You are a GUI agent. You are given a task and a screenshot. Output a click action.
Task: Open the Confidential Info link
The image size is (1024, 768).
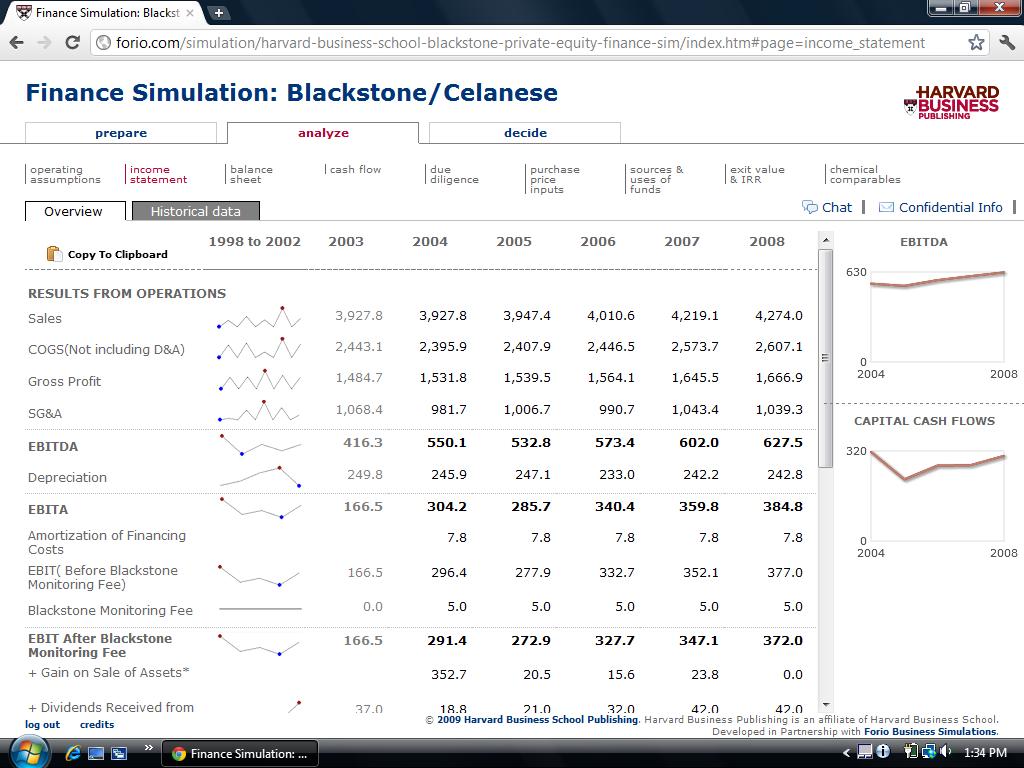950,207
